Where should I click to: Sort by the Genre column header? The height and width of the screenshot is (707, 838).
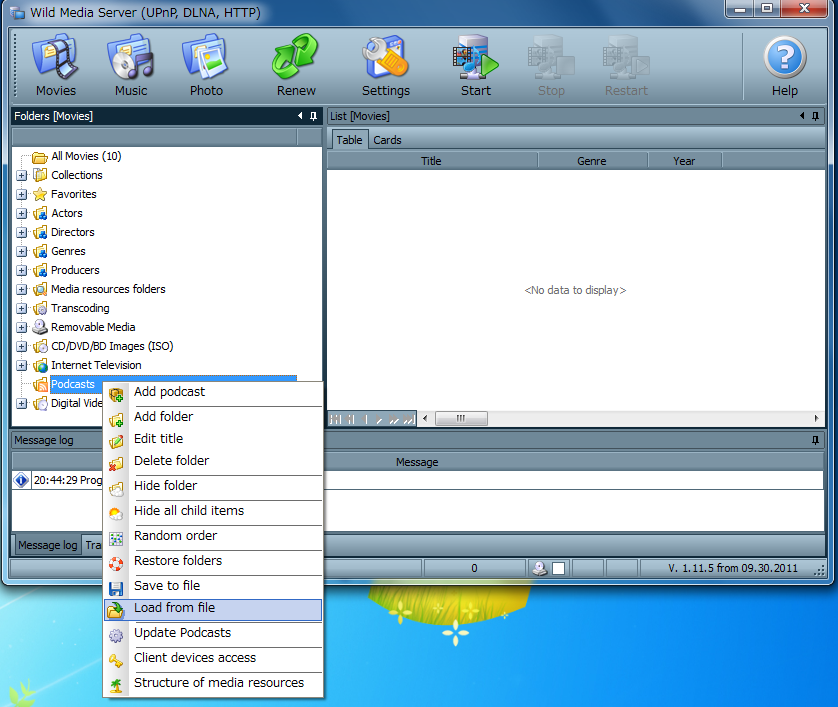(x=592, y=161)
